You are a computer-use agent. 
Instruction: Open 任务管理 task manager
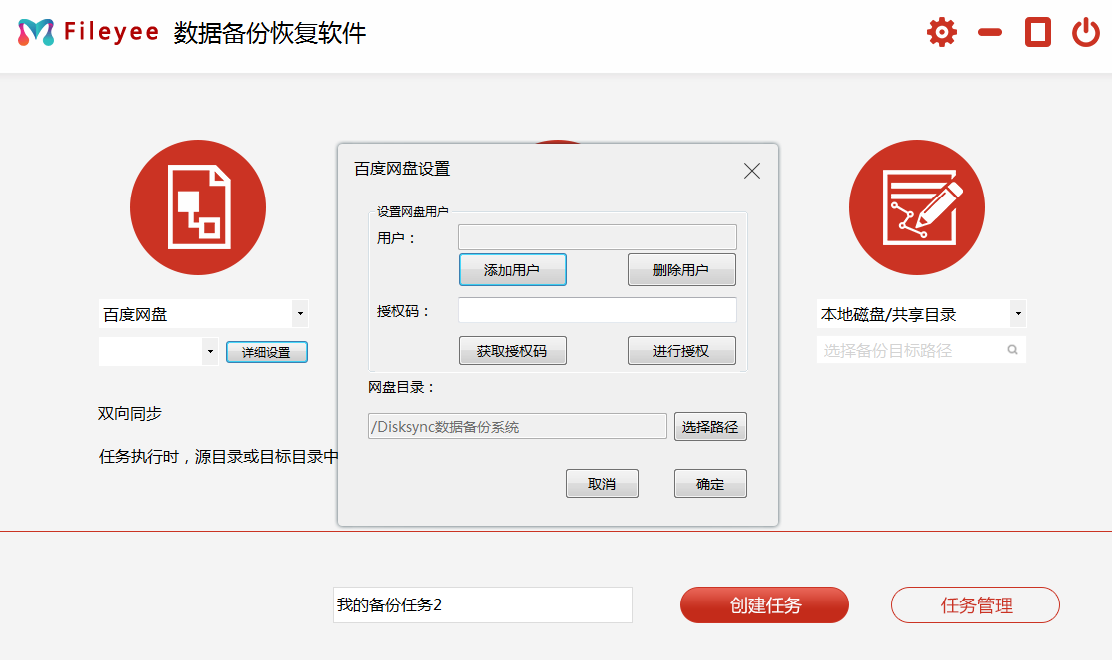[975, 605]
